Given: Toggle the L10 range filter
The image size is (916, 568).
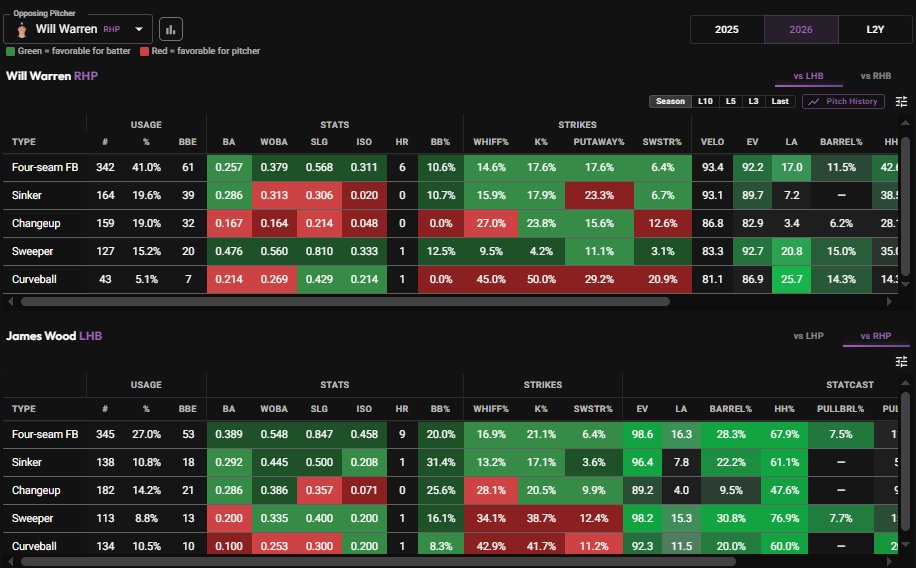Looking at the screenshot, I should pyautogui.click(x=705, y=102).
